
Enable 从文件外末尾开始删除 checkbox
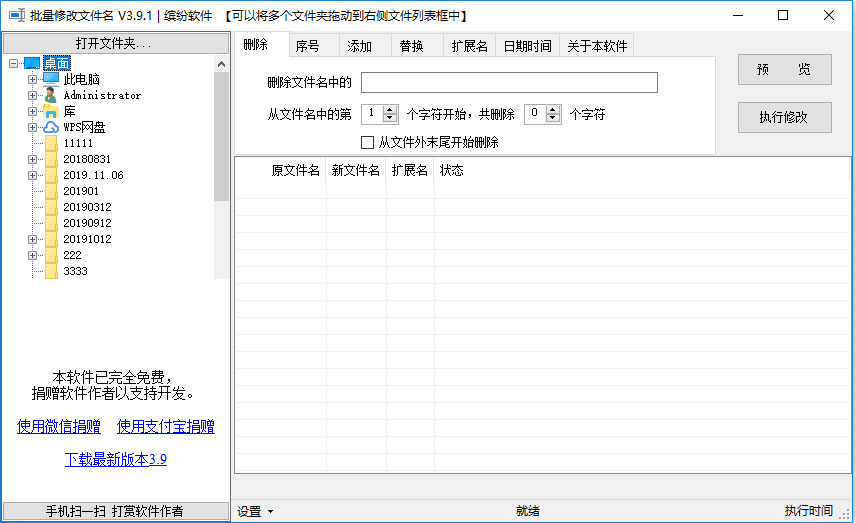[367, 142]
